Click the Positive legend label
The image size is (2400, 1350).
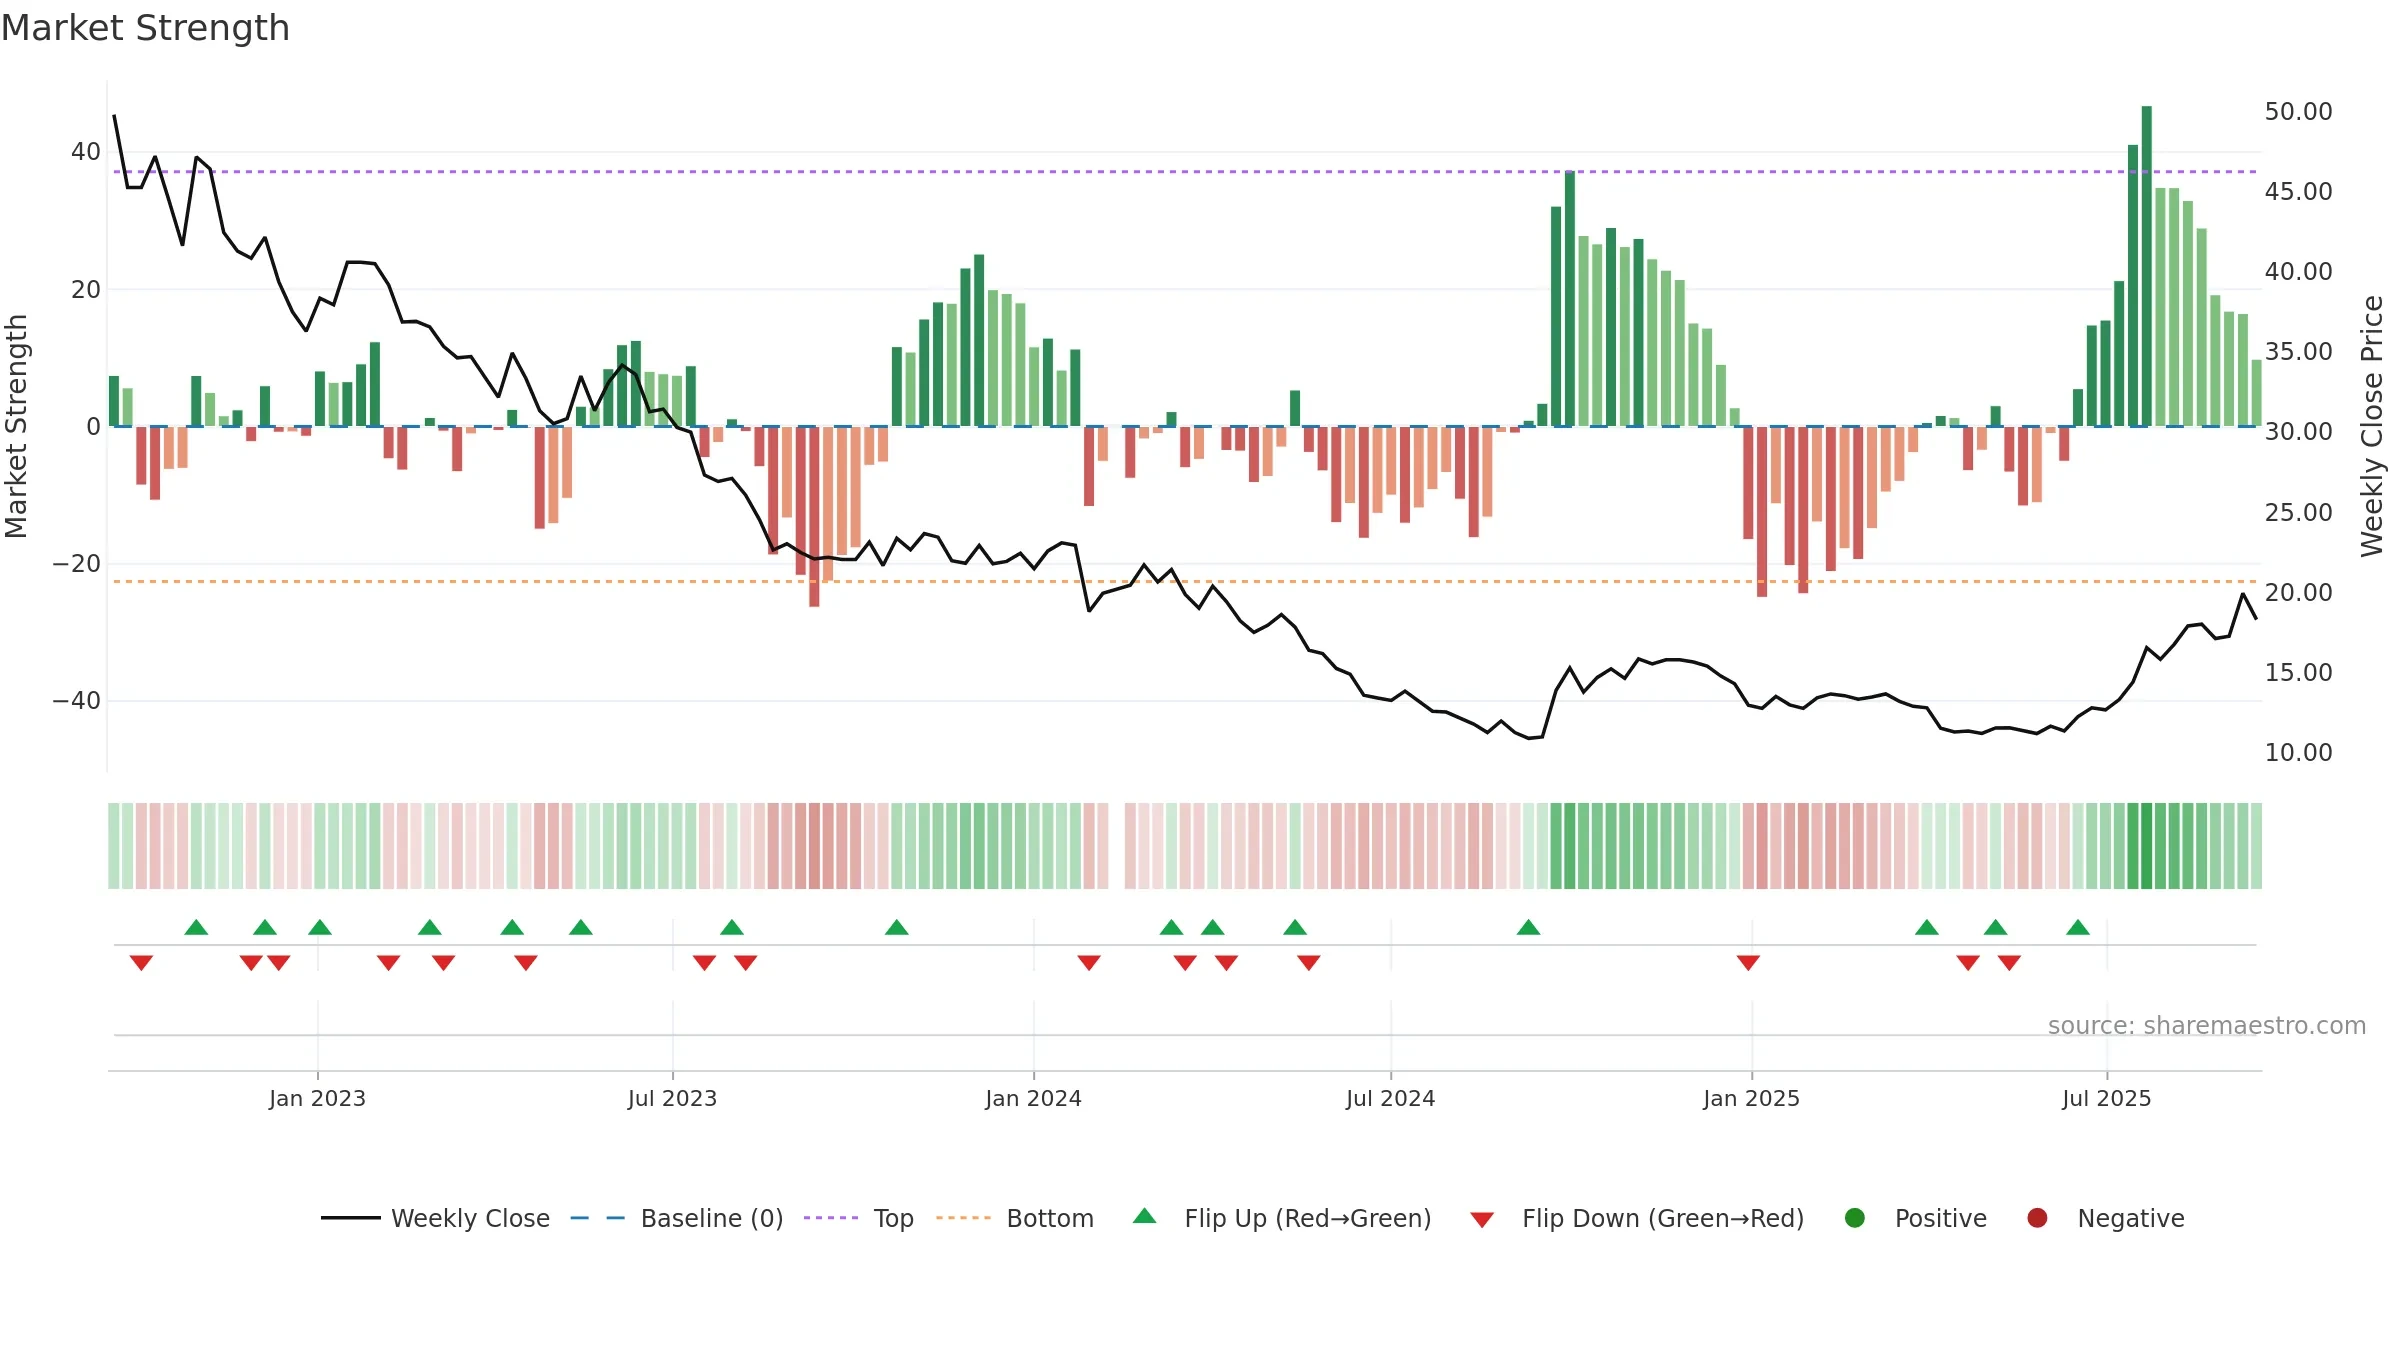[1940, 1218]
